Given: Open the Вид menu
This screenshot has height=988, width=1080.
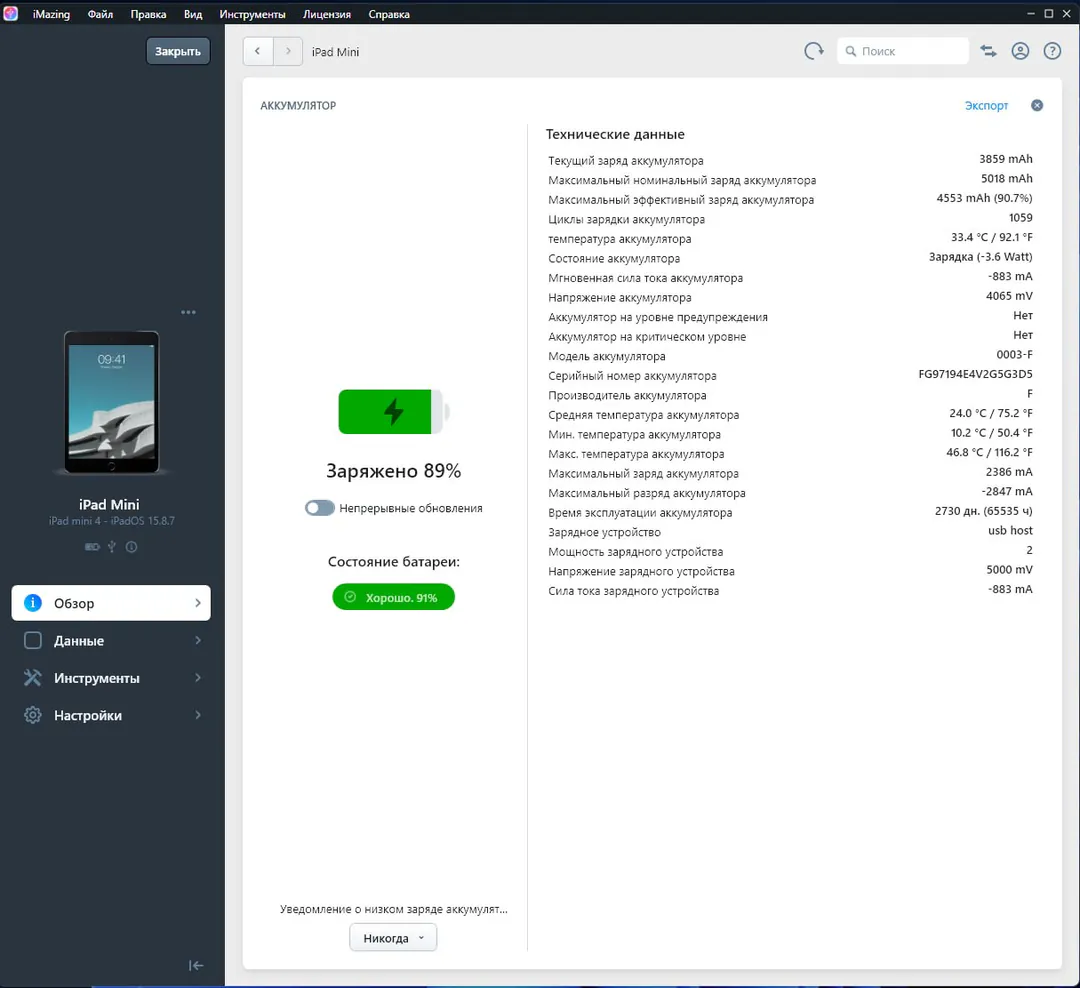Looking at the screenshot, I should [193, 14].
